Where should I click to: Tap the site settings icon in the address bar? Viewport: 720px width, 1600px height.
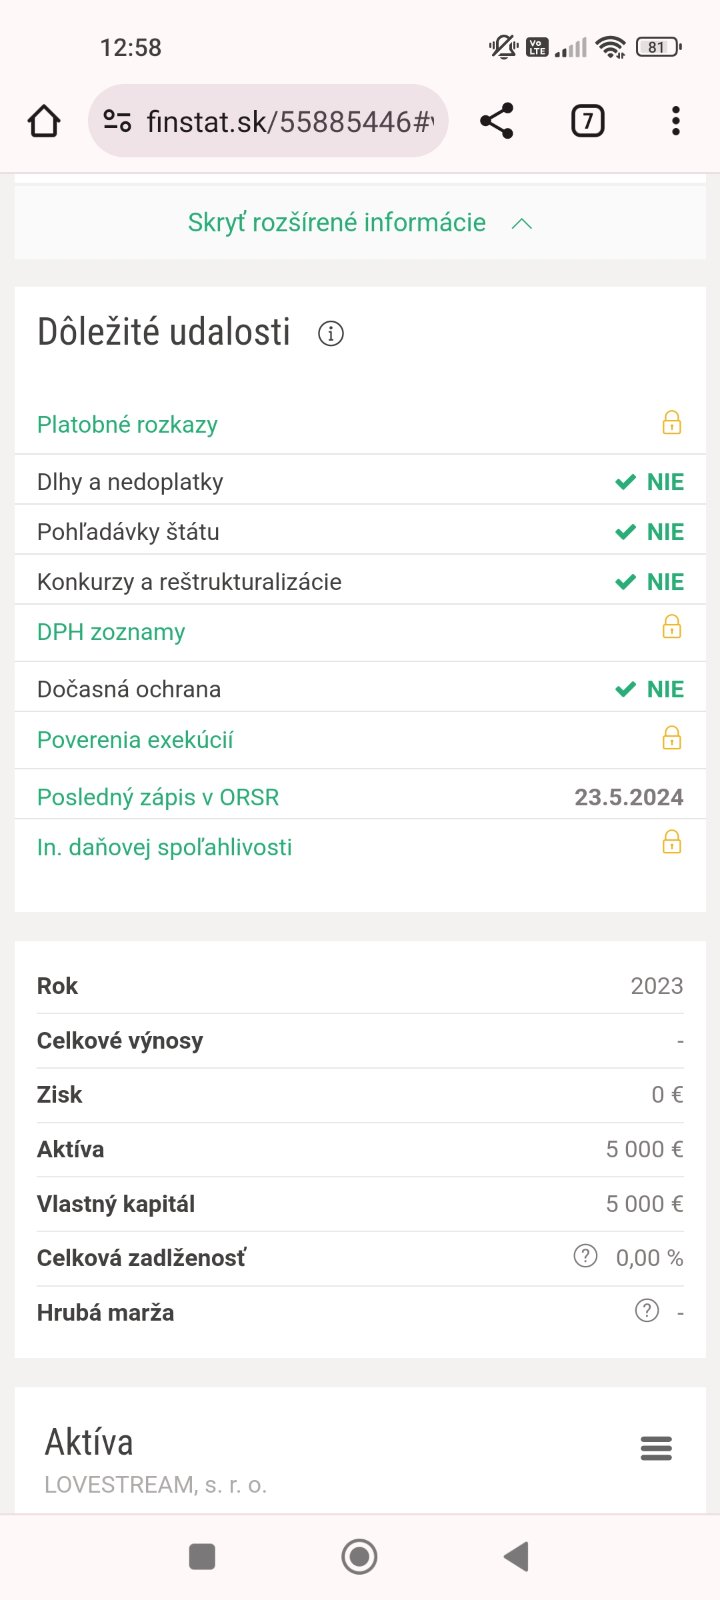click(118, 122)
